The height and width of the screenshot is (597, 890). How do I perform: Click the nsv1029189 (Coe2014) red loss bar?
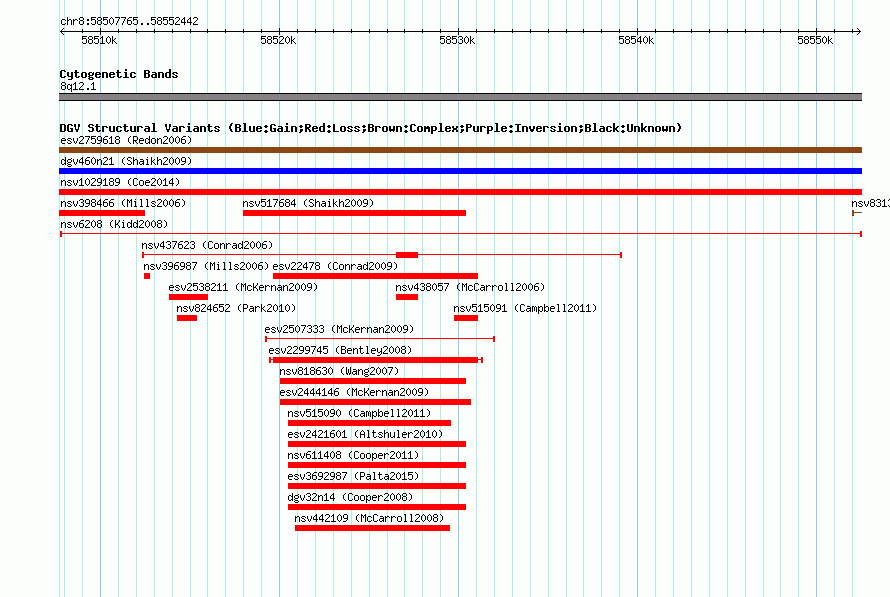(x=460, y=192)
